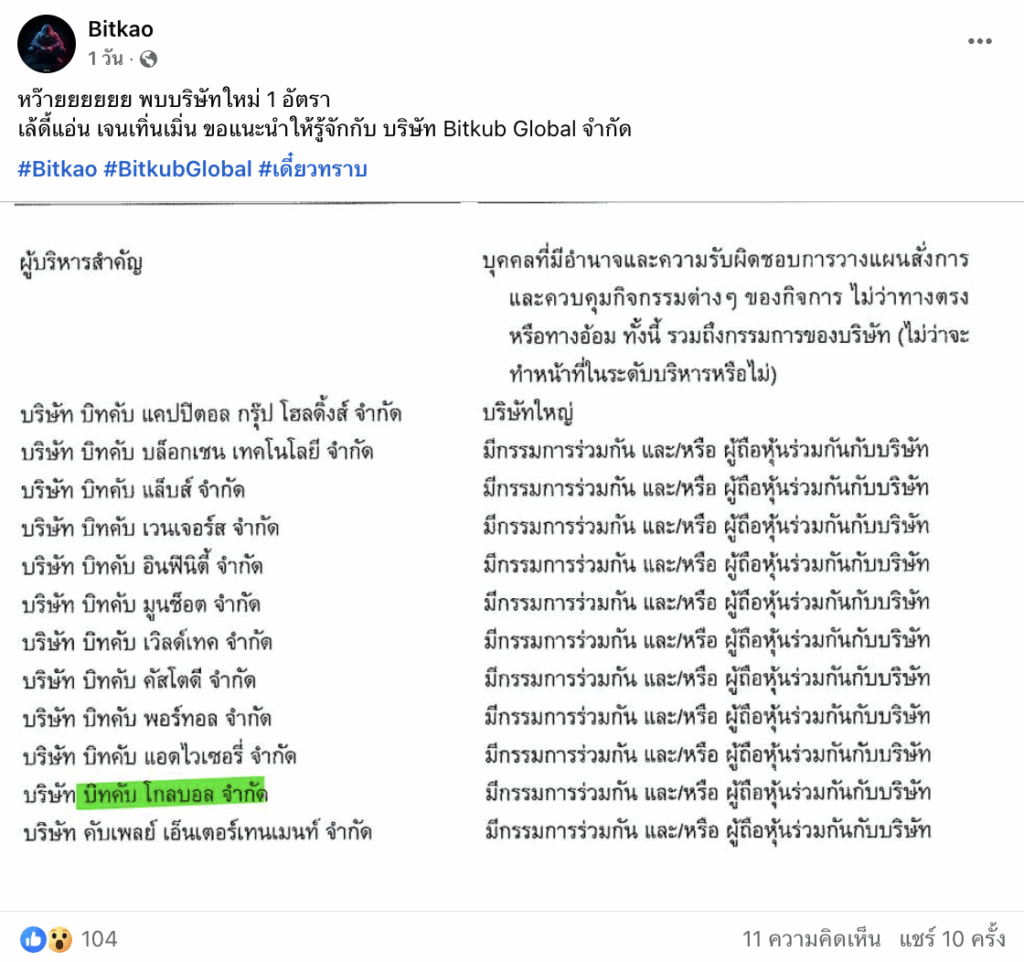Open the 11 ความคิดเห็น comments

click(811, 938)
